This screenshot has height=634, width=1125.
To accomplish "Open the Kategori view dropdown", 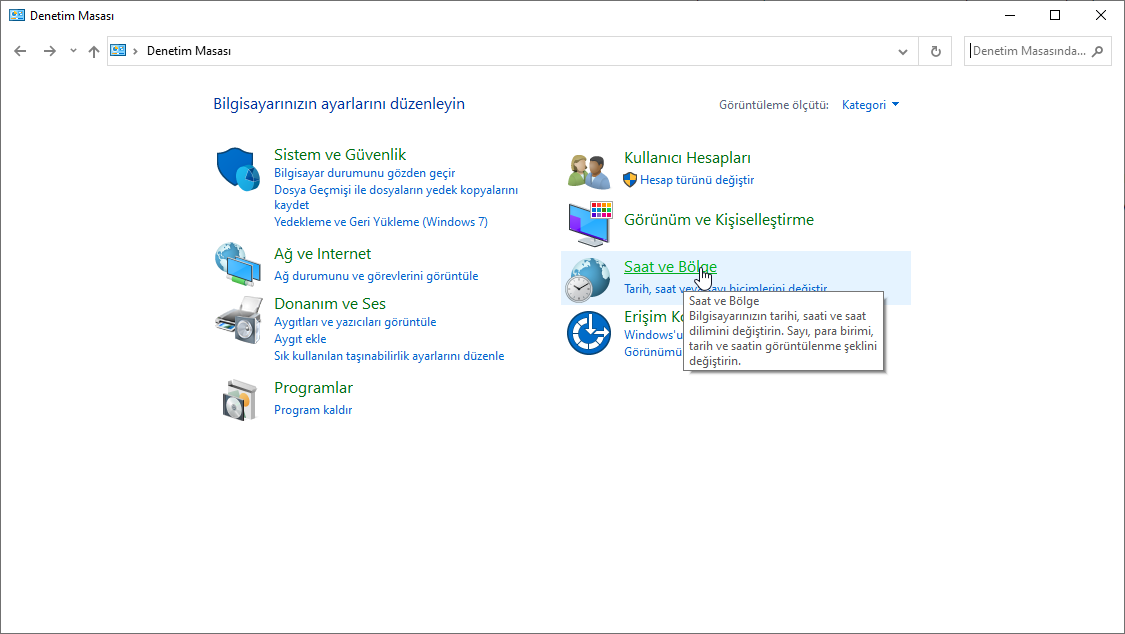I will click(870, 104).
